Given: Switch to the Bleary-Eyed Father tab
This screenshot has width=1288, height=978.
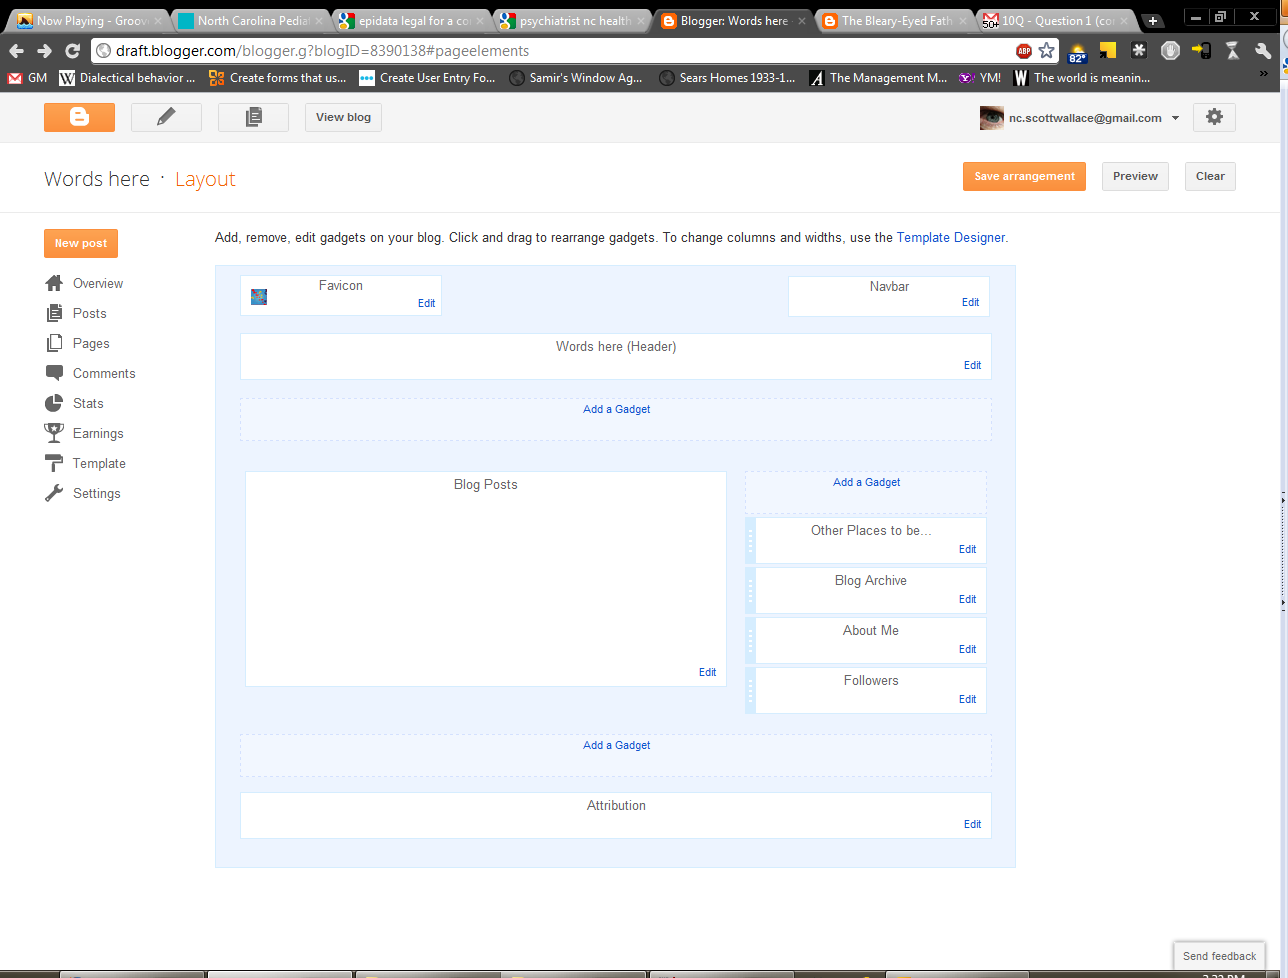Looking at the screenshot, I should pos(894,20).
